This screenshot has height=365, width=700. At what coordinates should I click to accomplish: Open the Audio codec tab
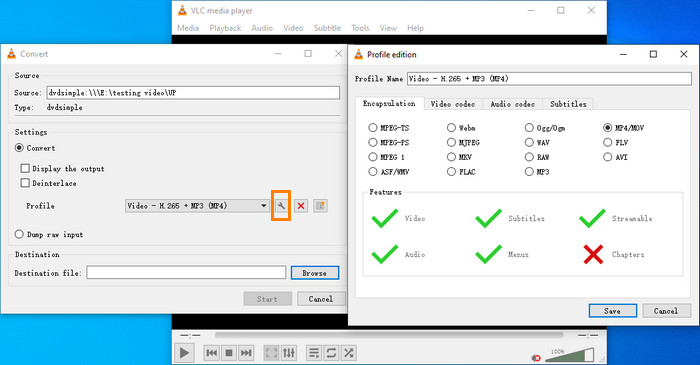[x=512, y=104]
